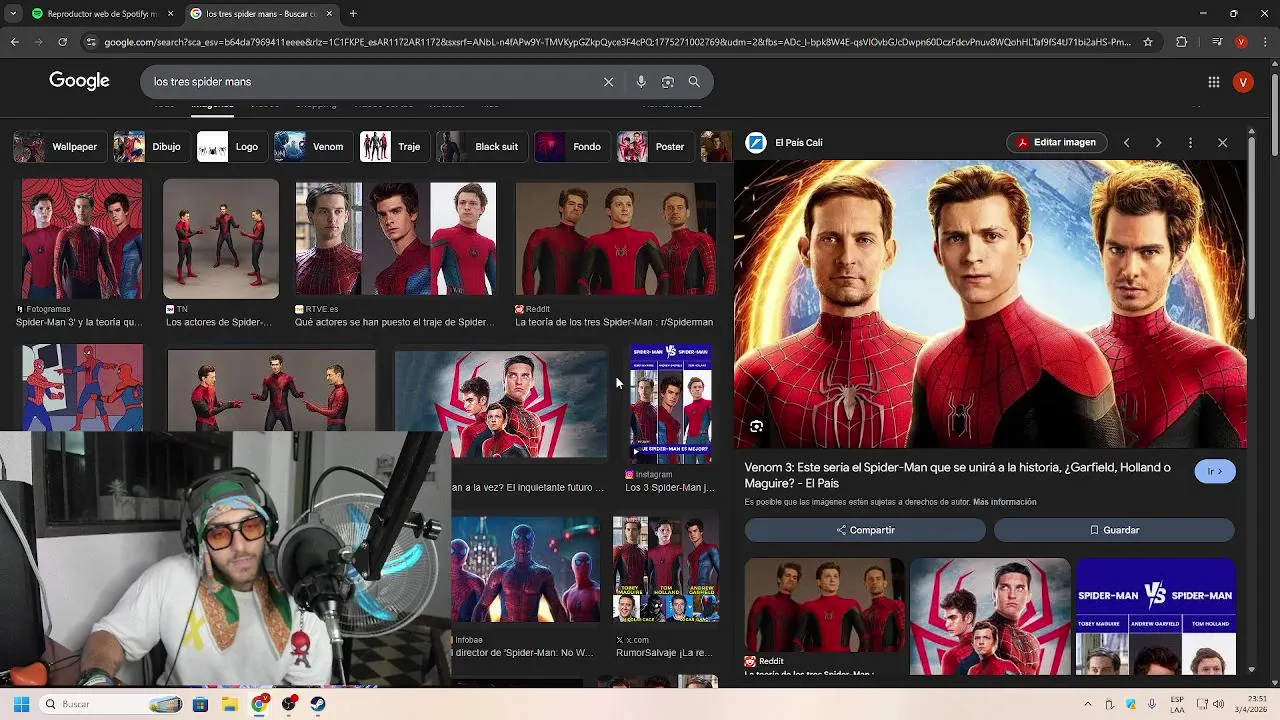The height and width of the screenshot is (720, 1280).
Task: Open the taskbar volume control
Action: tap(1218, 704)
